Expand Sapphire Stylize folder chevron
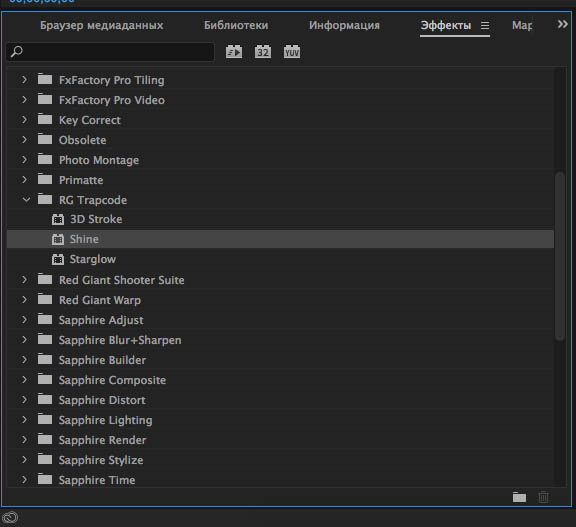The height and width of the screenshot is (527, 576). coord(24,459)
